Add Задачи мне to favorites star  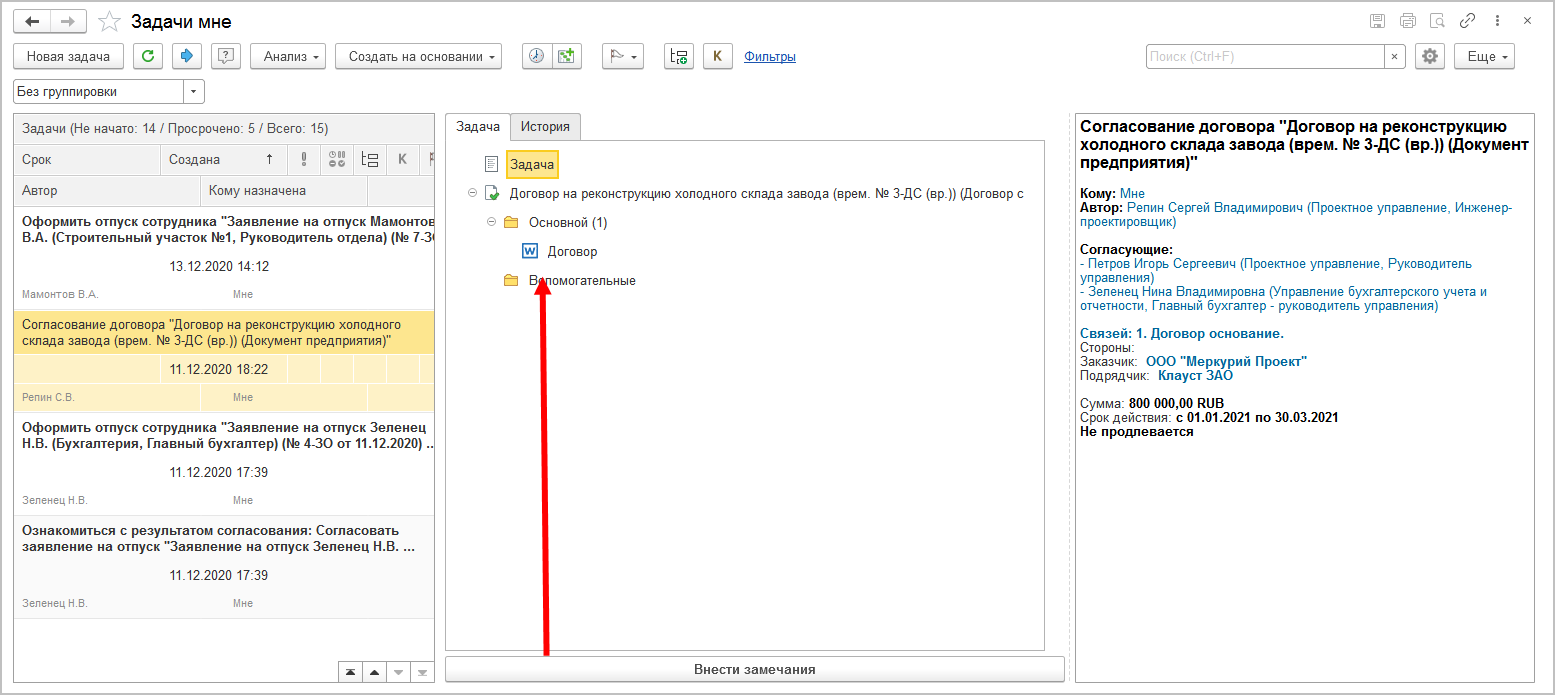point(110,22)
